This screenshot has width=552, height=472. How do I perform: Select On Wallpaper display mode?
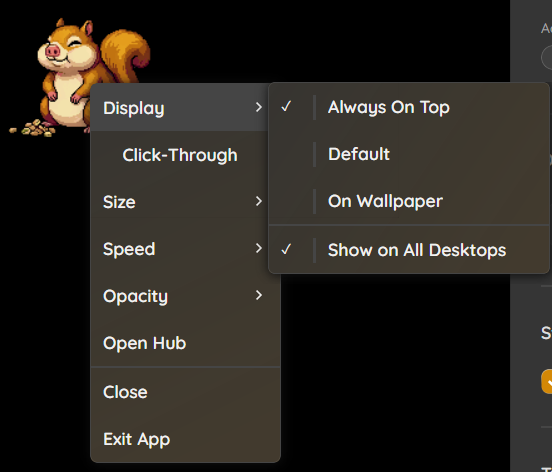pos(409,201)
